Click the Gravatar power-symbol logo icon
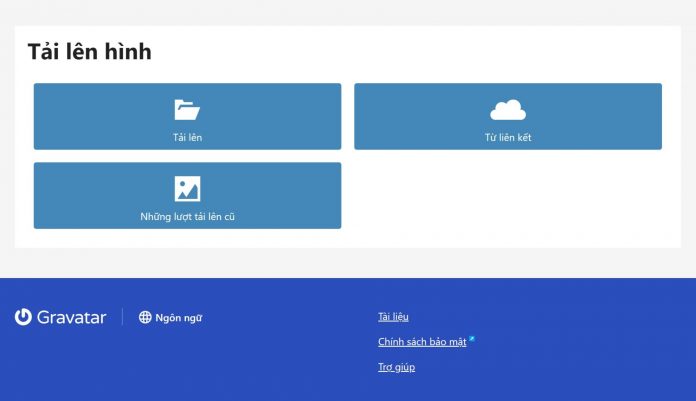696x401 pixels. [x=23, y=317]
